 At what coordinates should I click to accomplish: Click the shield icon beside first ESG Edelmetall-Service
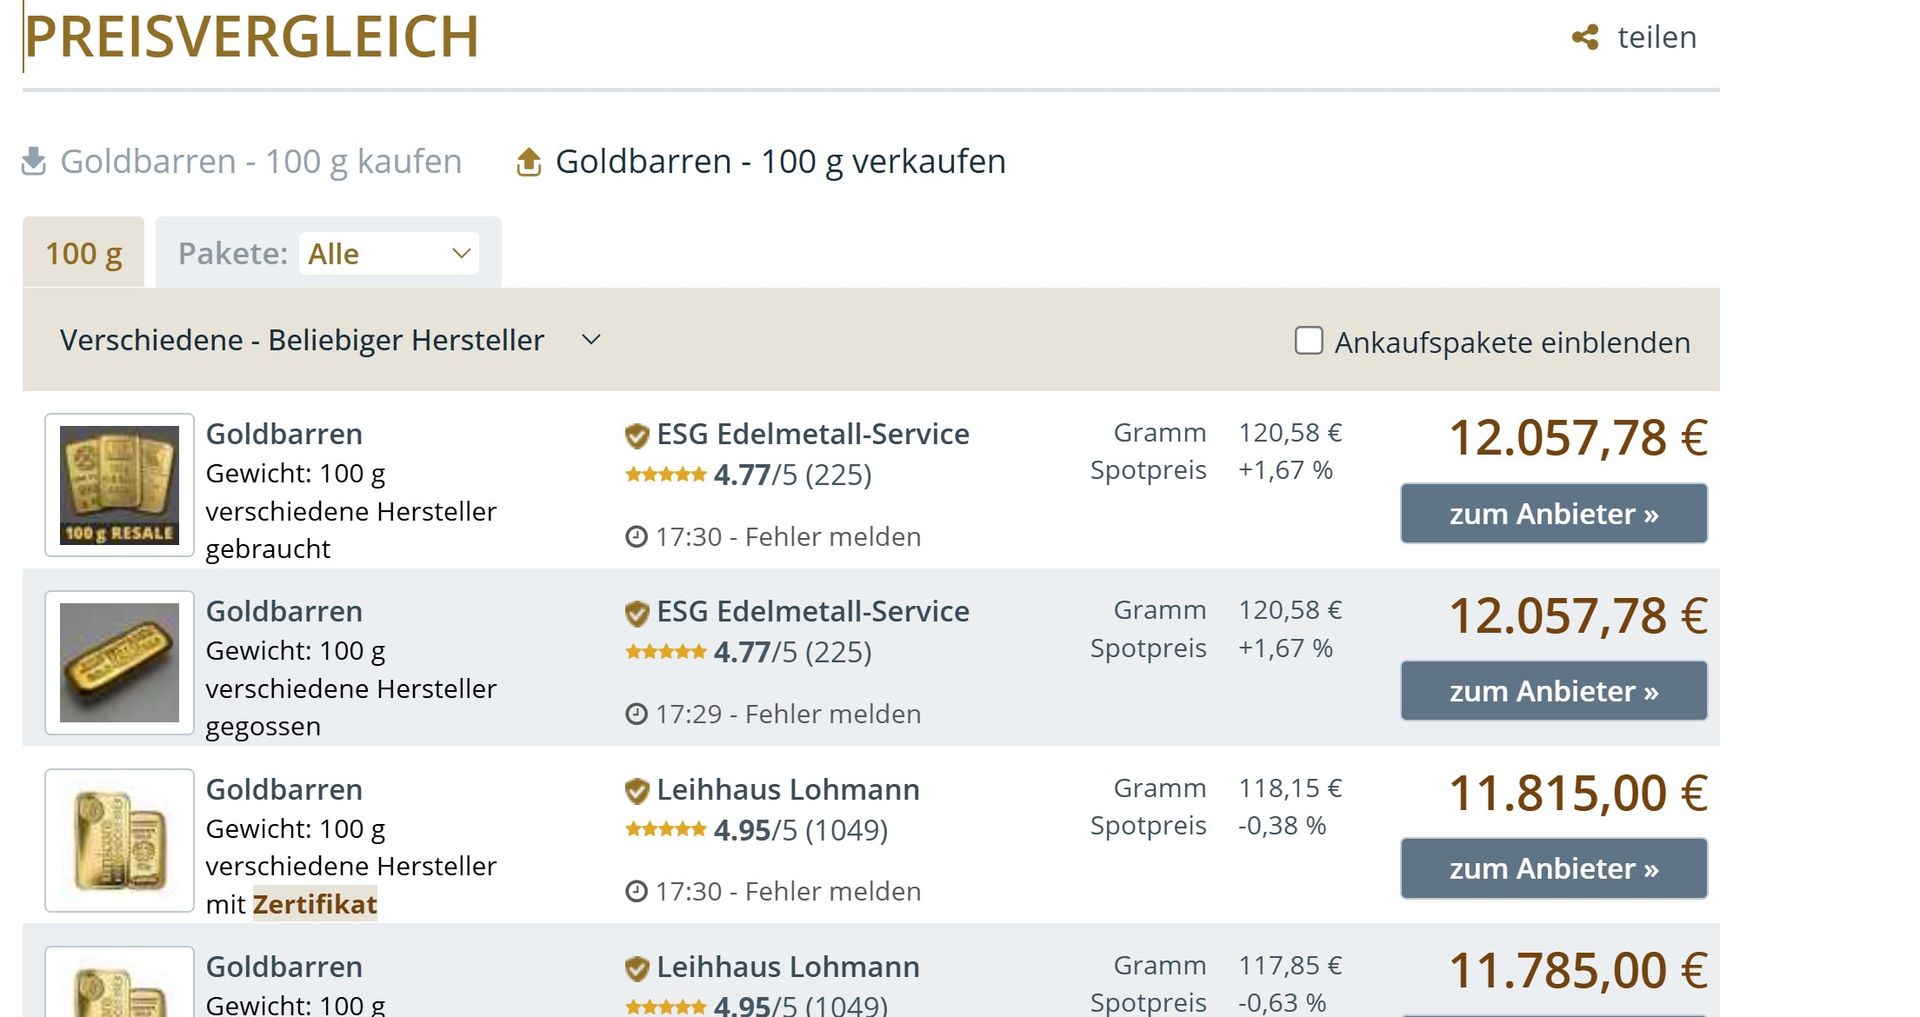pyautogui.click(x=637, y=436)
